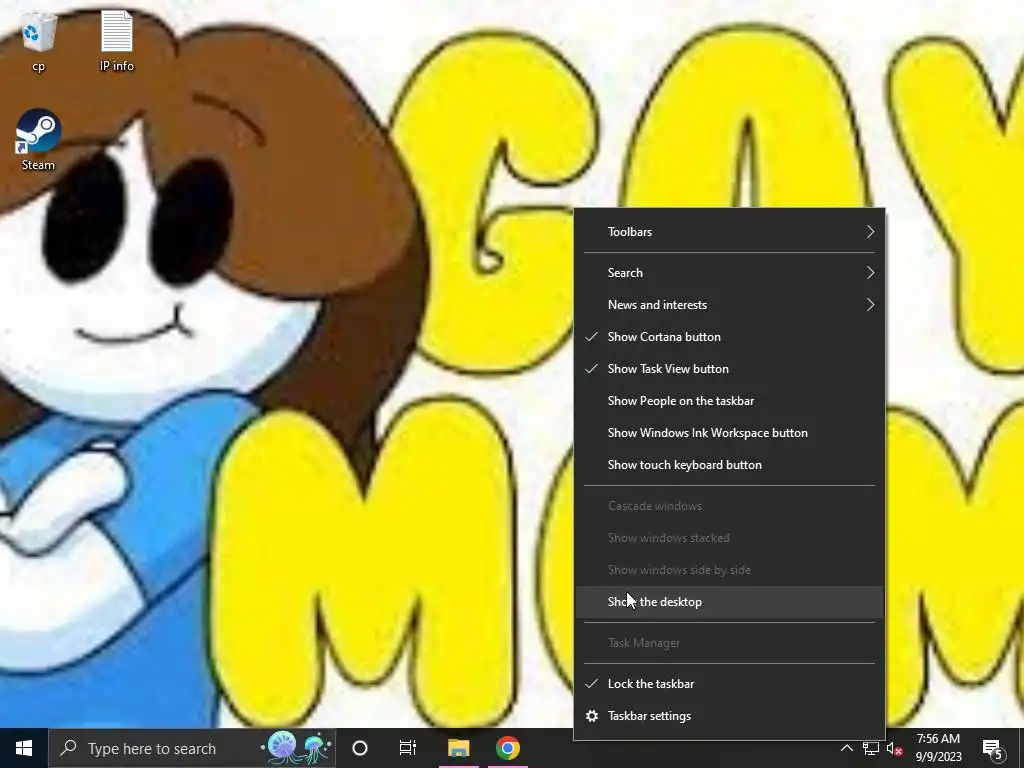Screen dimensions: 1024x768
Task: Open the Action Center notifications icon
Action: coord(993,748)
